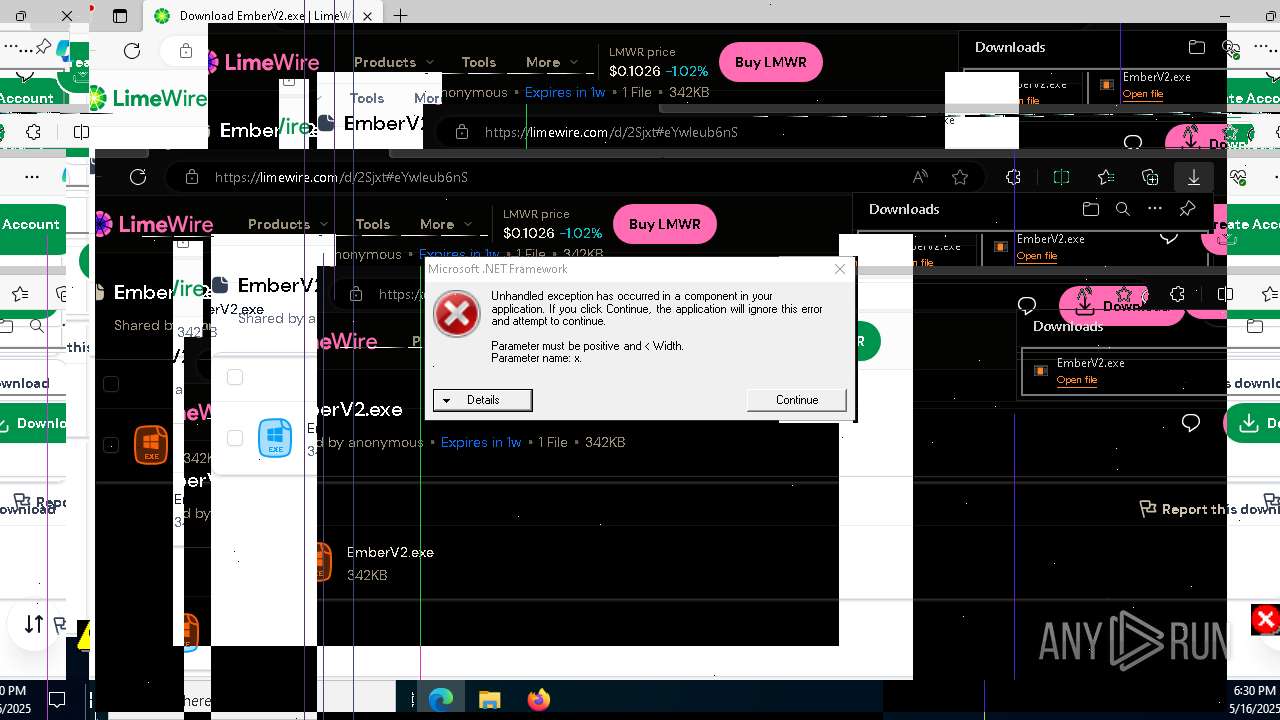The image size is (1280, 720).
Task: Tick the dark checkbox beside the orange EXE icon
Action: click(x=111, y=445)
